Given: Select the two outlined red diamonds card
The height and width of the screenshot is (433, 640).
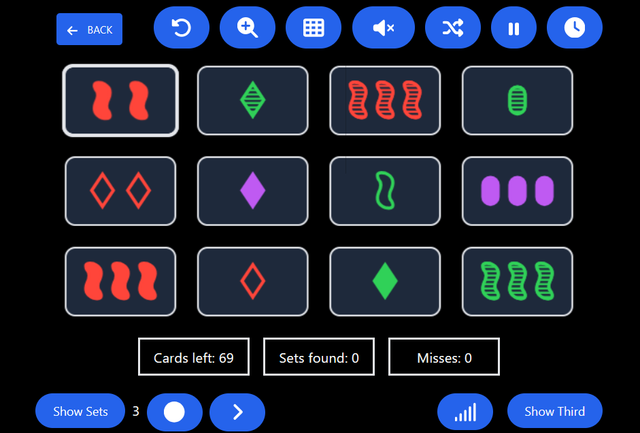Looking at the screenshot, I should click(x=120, y=191).
